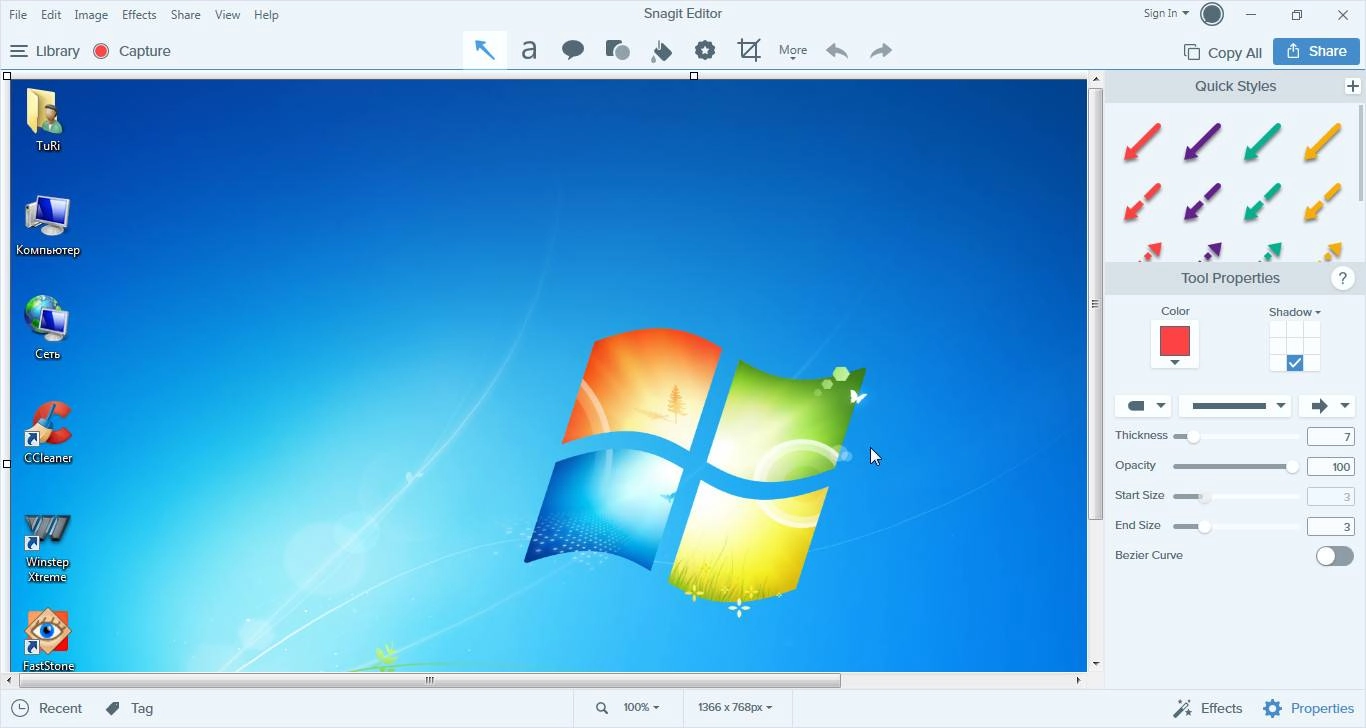Select the Callout speech bubble tool
The height and width of the screenshot is (728, 1366).
click(x=573, y=50)
